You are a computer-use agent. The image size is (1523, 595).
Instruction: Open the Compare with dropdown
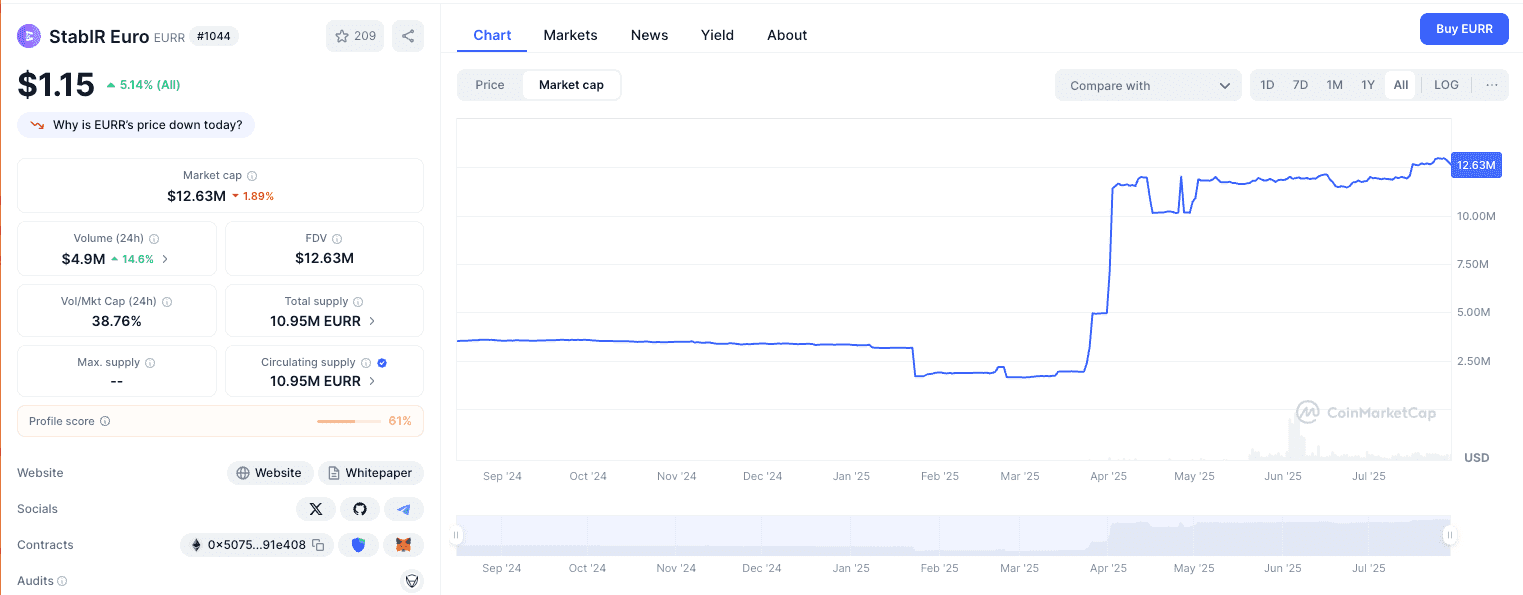tap(1148, 85)
